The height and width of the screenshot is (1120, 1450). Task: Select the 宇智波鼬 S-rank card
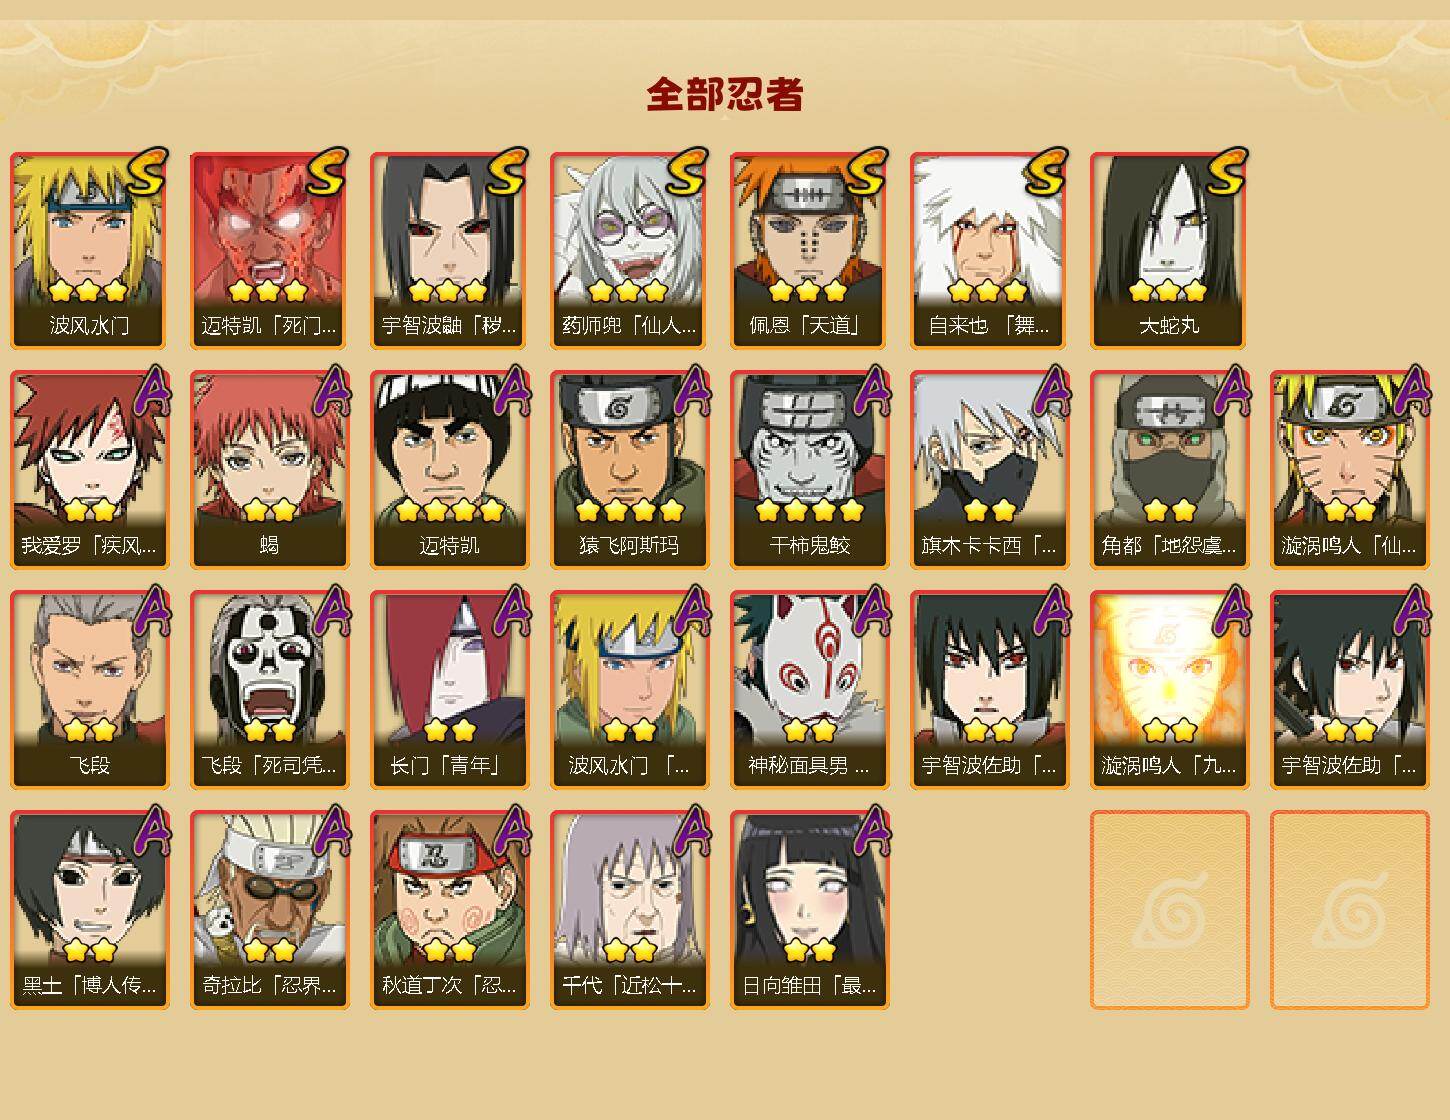point(449,250)
